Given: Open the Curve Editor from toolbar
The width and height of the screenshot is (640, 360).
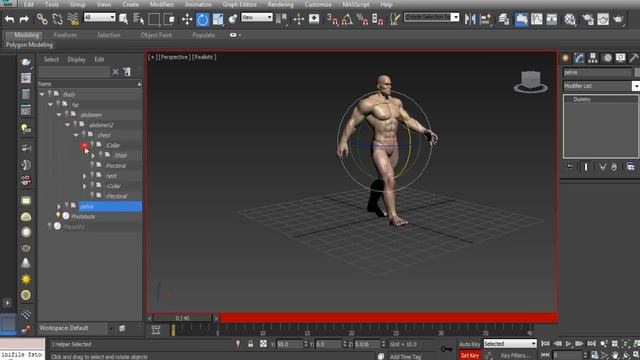Looking at the screenshot, I should [537, 19].
